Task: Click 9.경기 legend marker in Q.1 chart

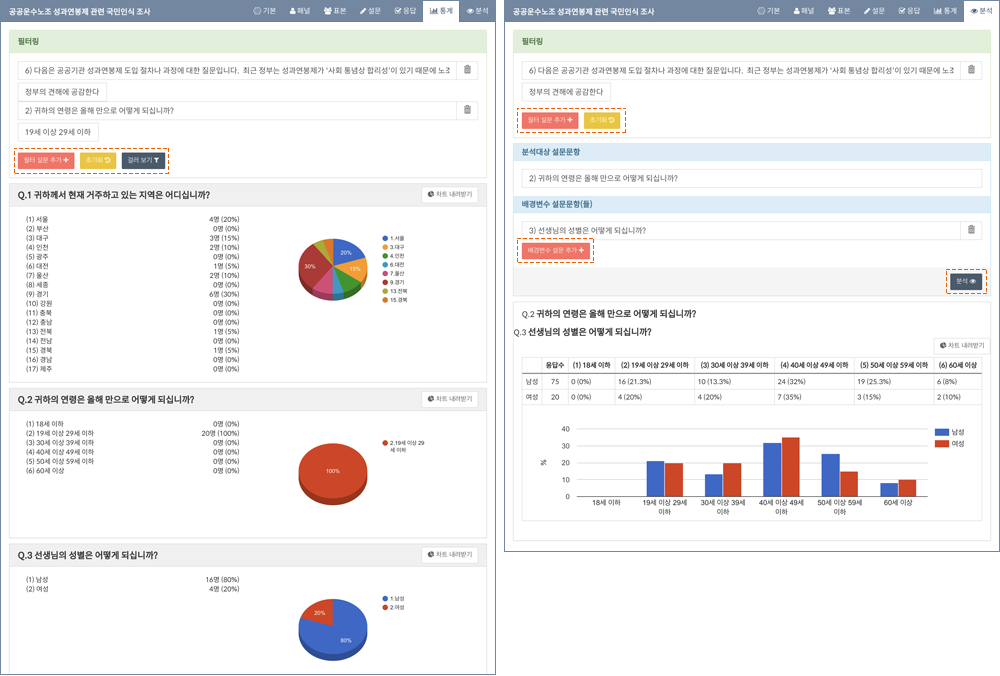Action: [x=385, y=282]
